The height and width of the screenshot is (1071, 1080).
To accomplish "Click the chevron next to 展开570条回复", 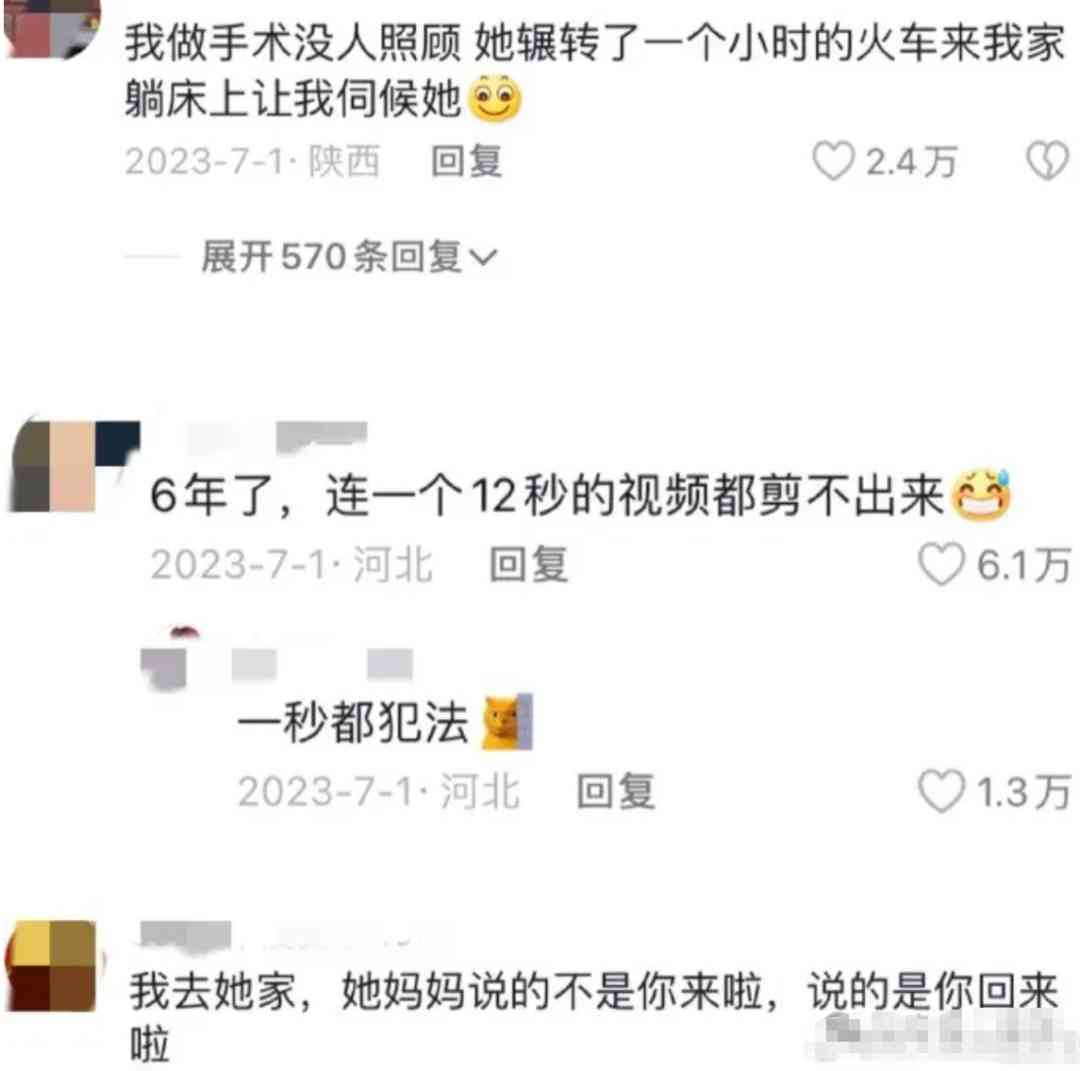I will click(x=483, y=258).
